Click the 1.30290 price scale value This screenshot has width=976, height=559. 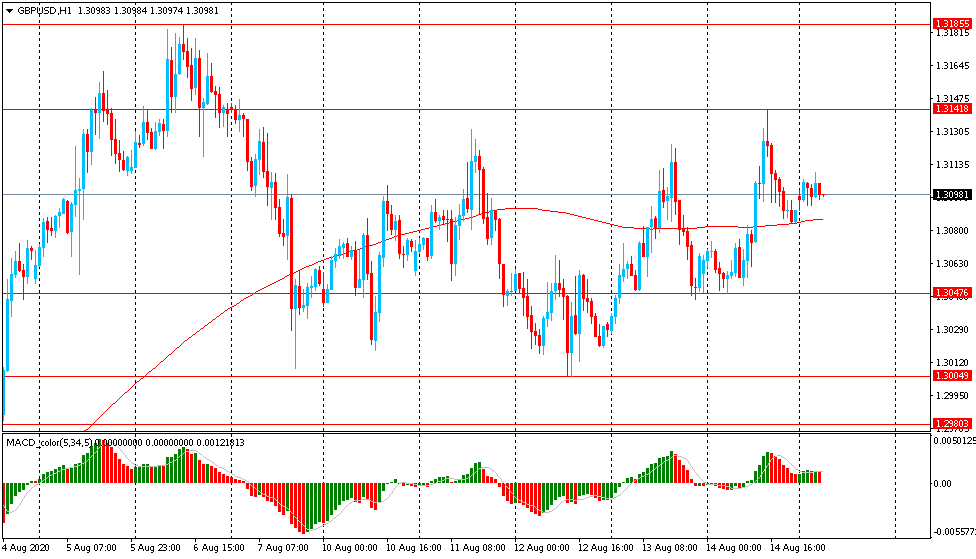(951, 330)
